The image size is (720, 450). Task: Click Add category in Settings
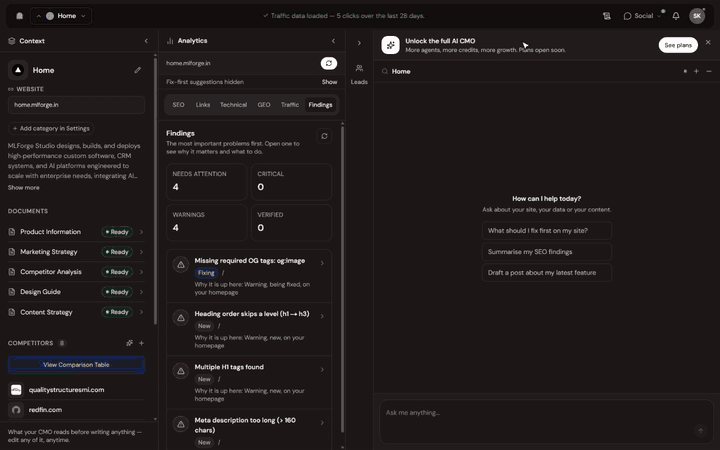[51, 129]
